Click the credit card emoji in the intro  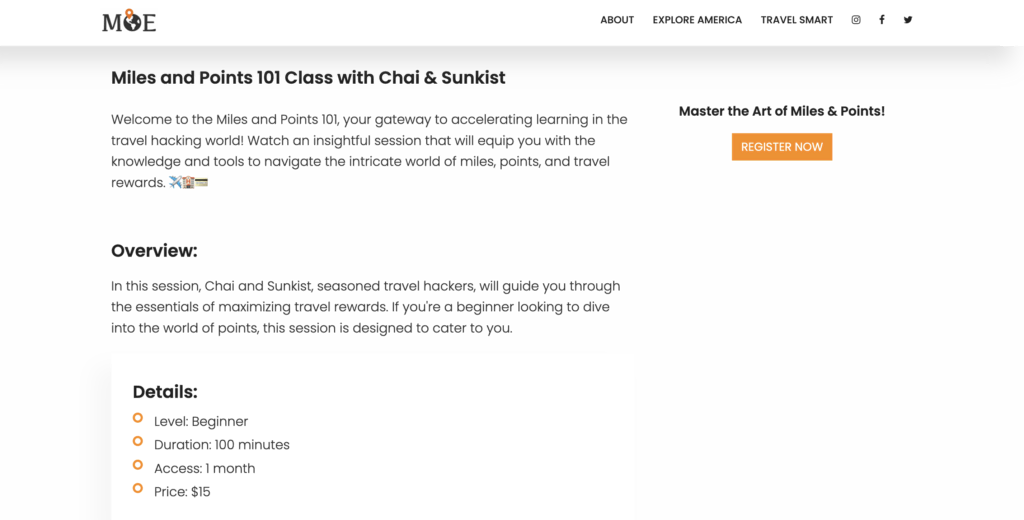pyautogui.click(x=201, y=183)
